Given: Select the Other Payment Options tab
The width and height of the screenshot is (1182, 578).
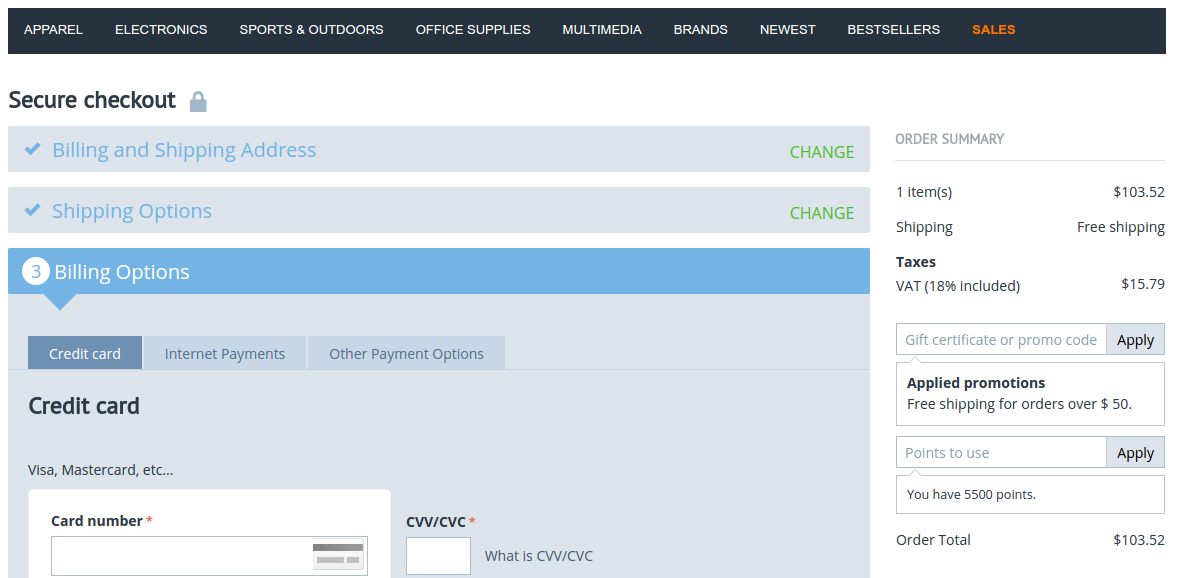Looking at the screenshot, I should (x=406, y=353).
